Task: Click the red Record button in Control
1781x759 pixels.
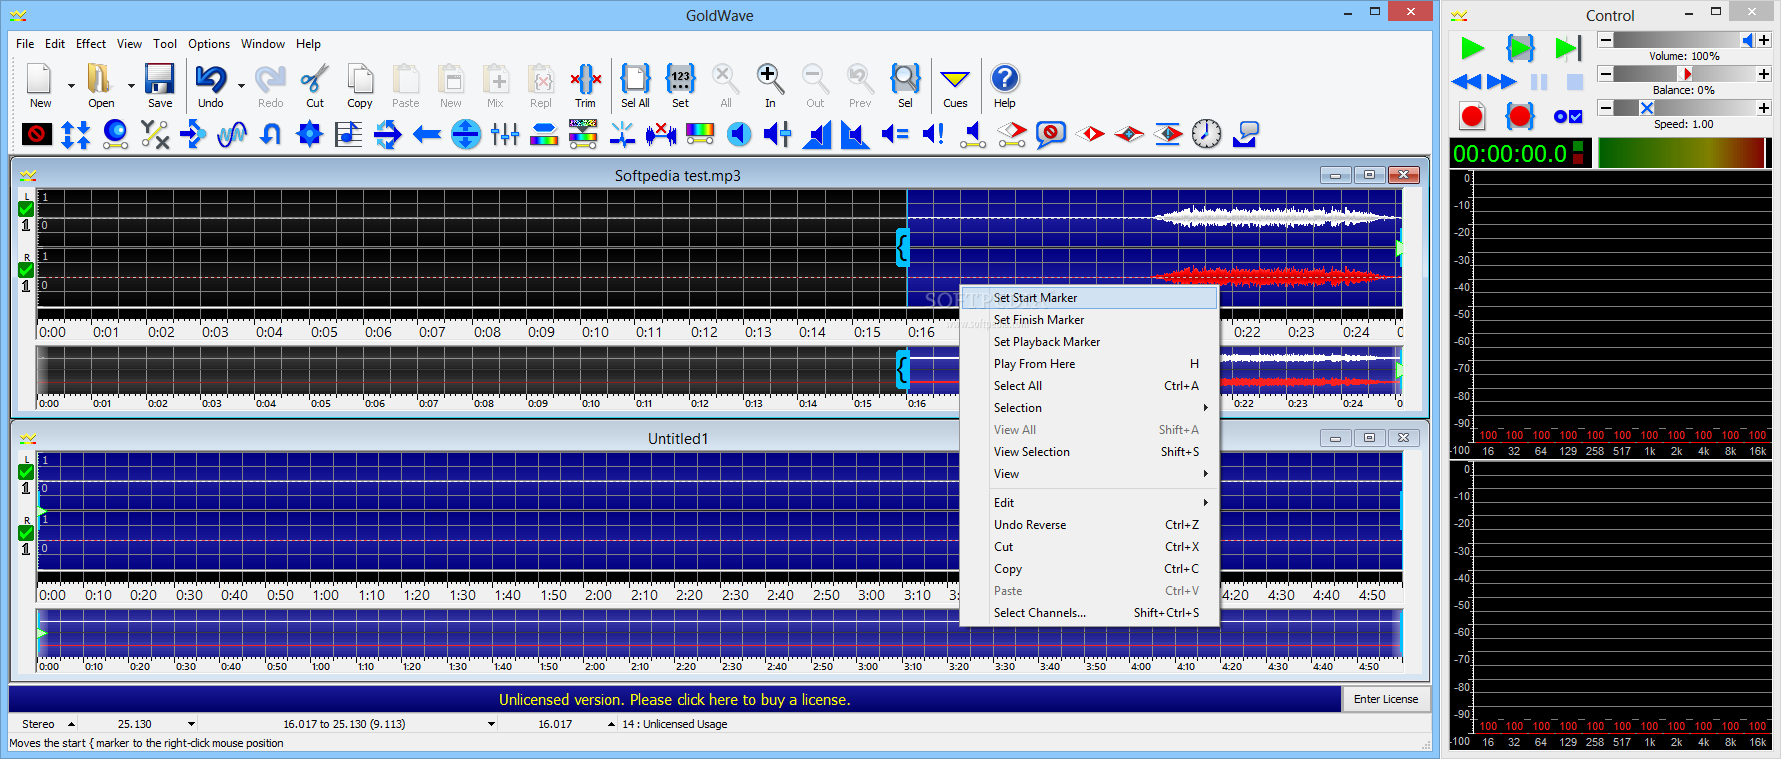Action: click(1472, 116)
